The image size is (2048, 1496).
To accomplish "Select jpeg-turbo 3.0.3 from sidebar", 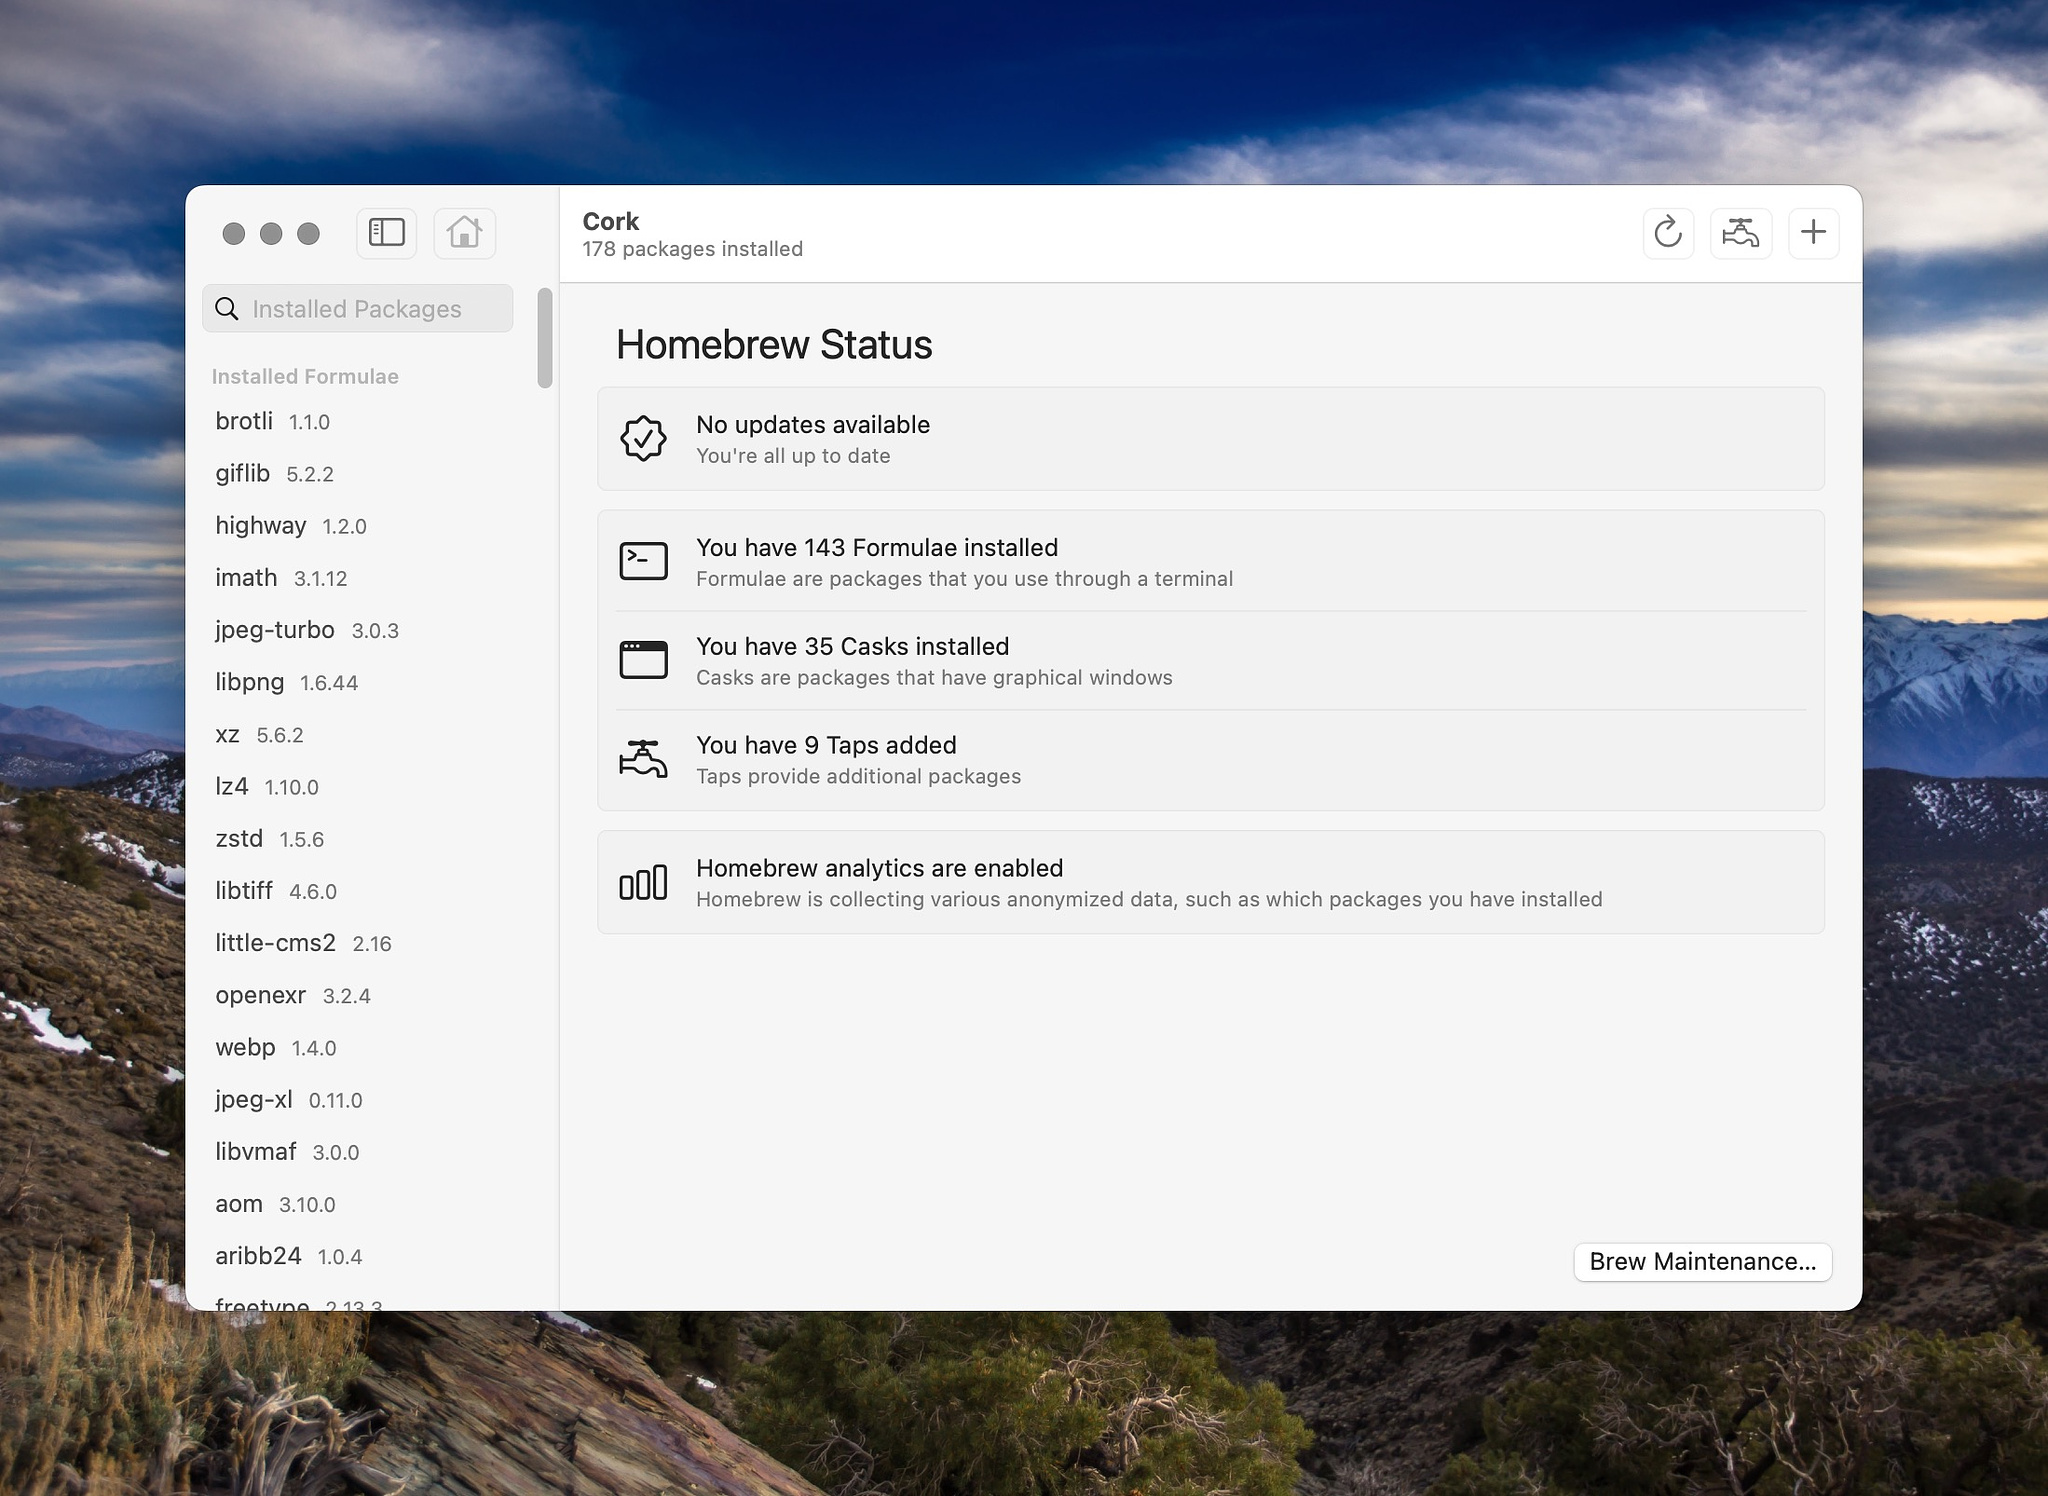I will (310, 630).
